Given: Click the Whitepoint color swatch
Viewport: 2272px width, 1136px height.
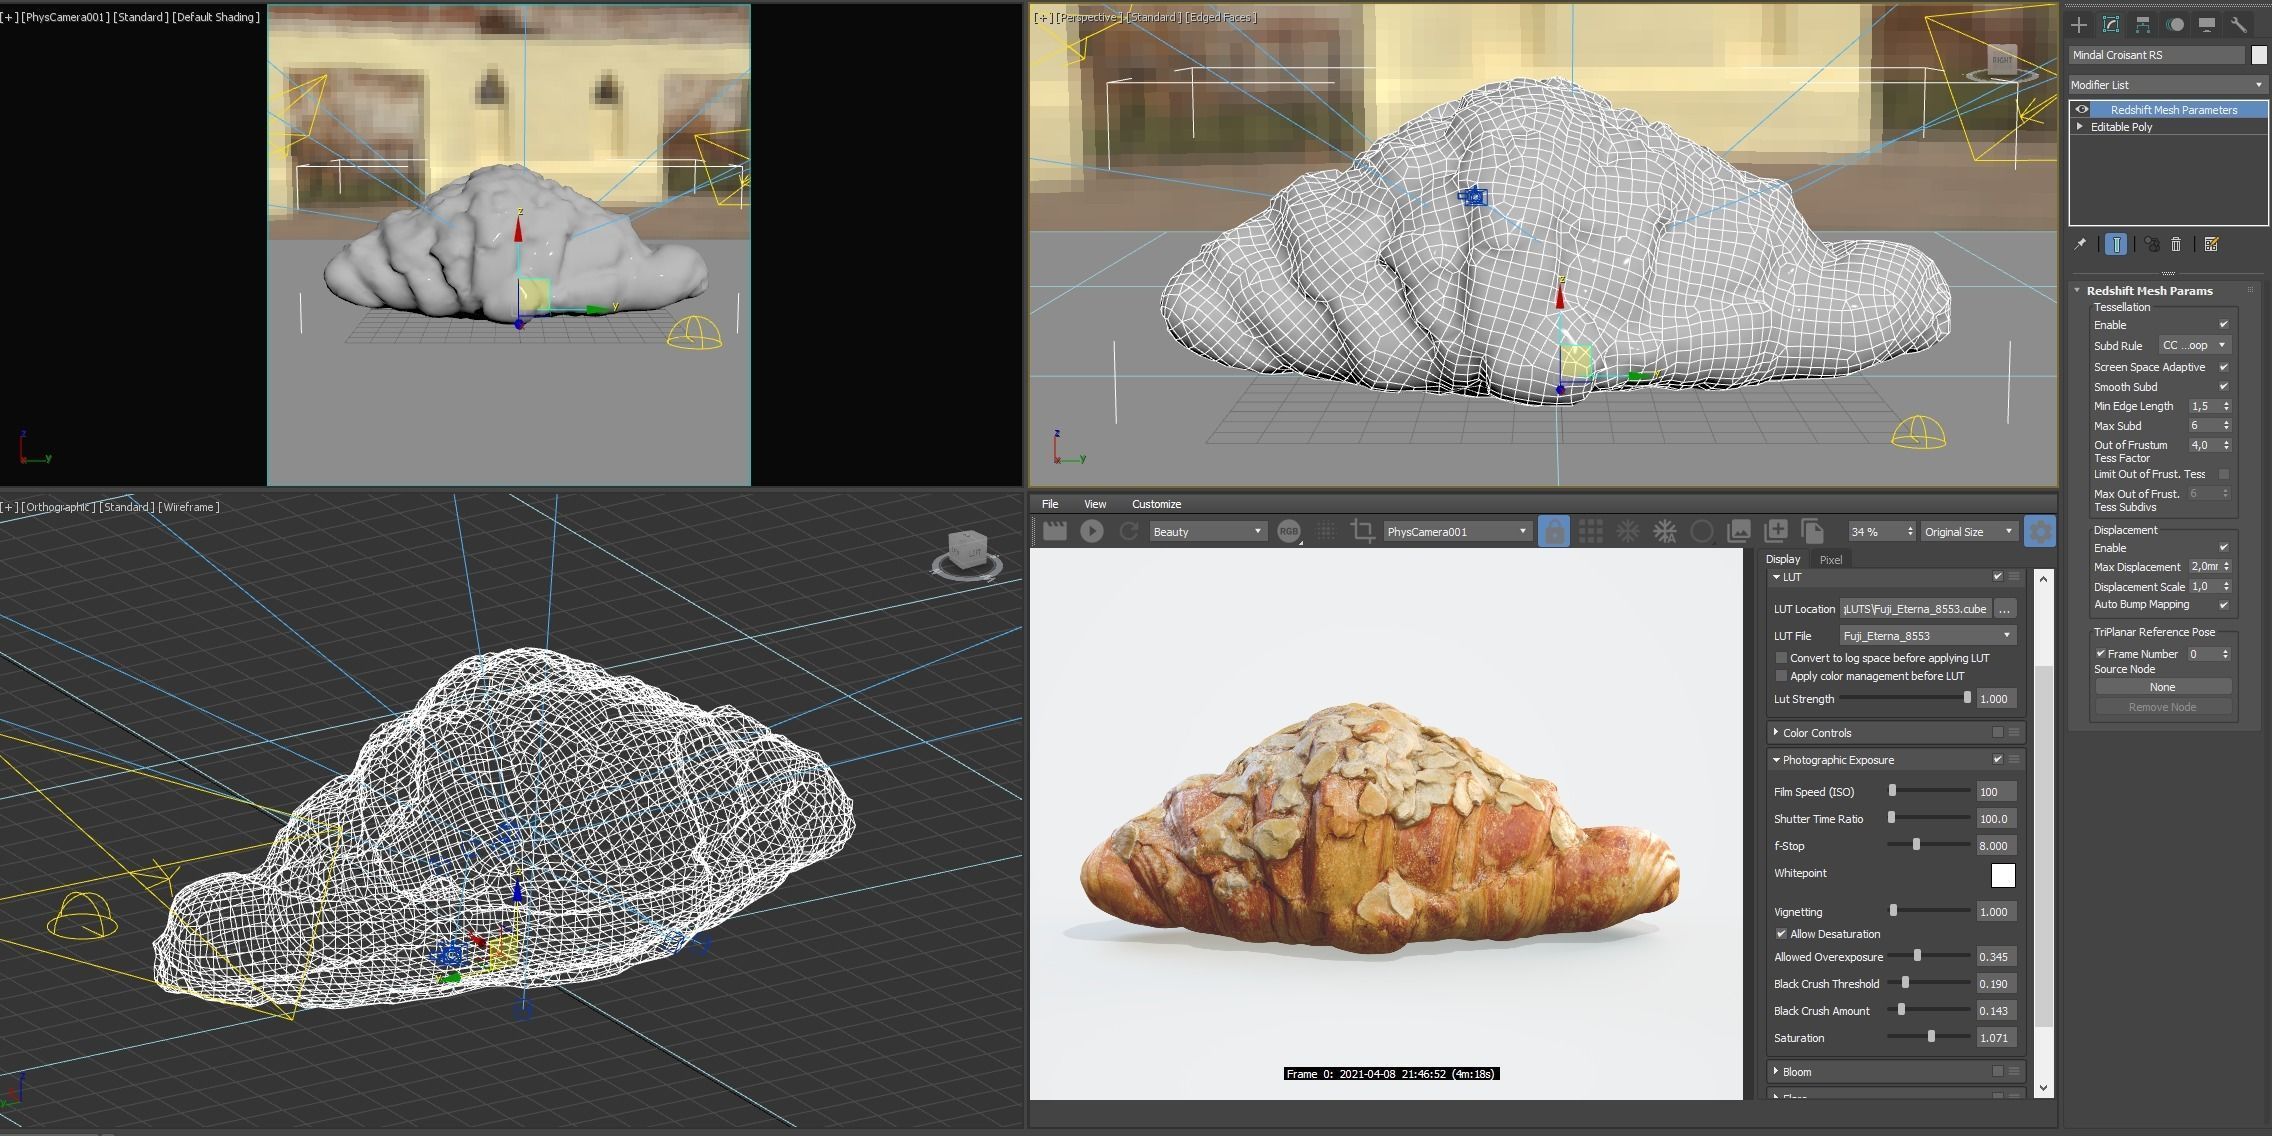Looking at the screenshot, I should coord(2003,875).
